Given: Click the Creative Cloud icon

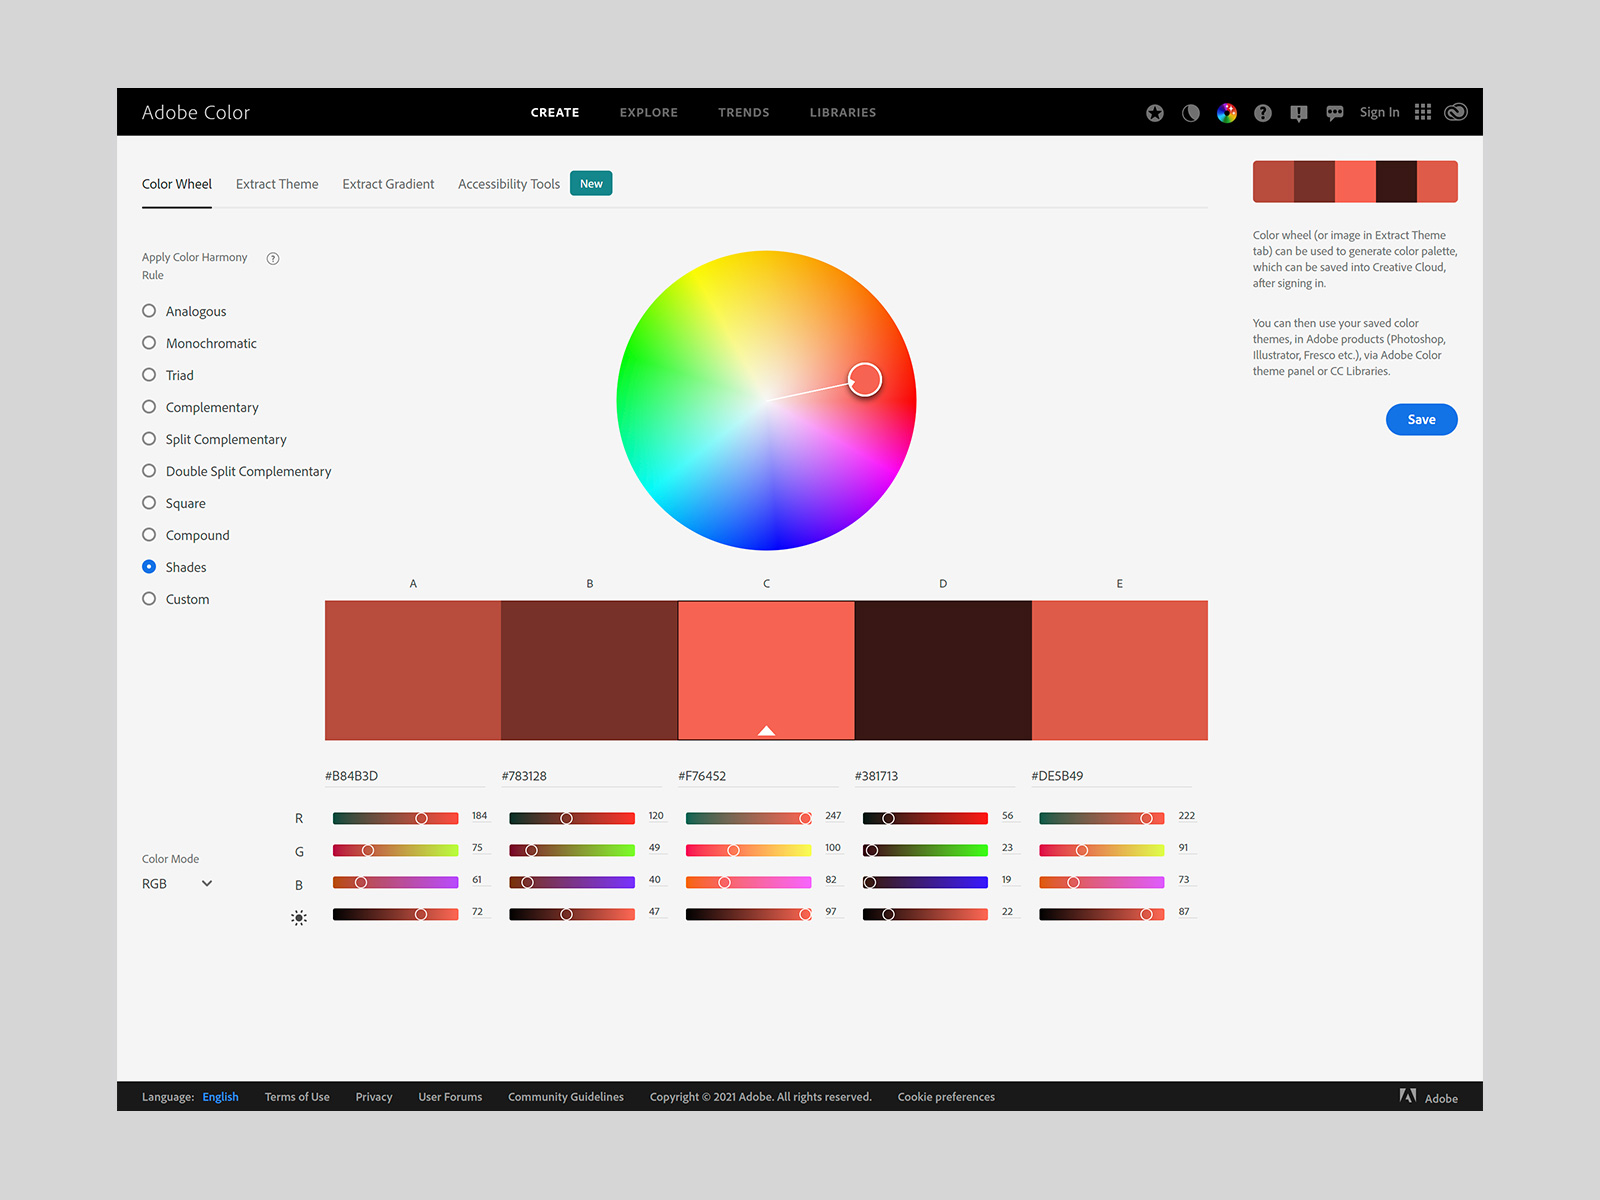Looking at the screenshot, I should point(1454,112).
